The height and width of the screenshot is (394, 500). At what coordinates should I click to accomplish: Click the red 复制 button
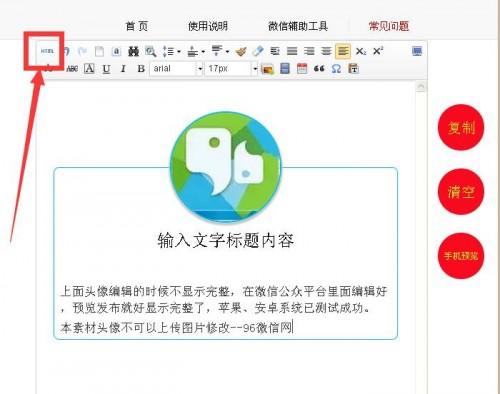(461, 127)
